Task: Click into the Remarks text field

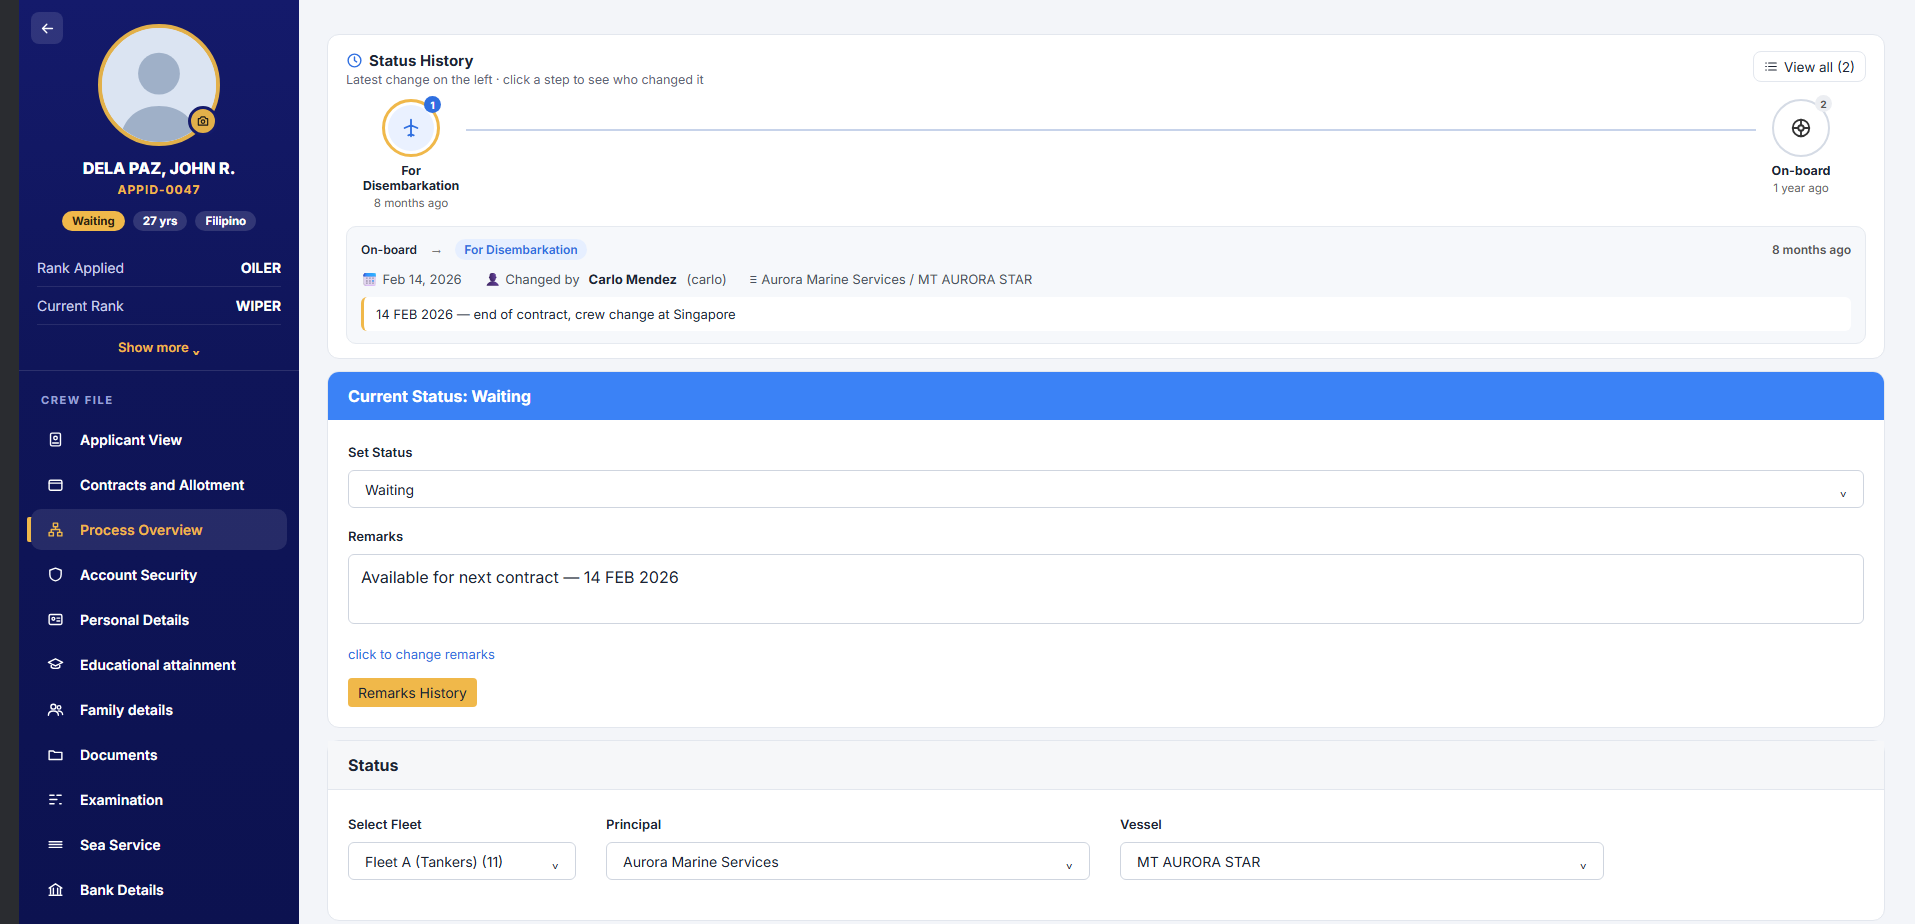Action: pyautogui.click(x=1105, y=589)
